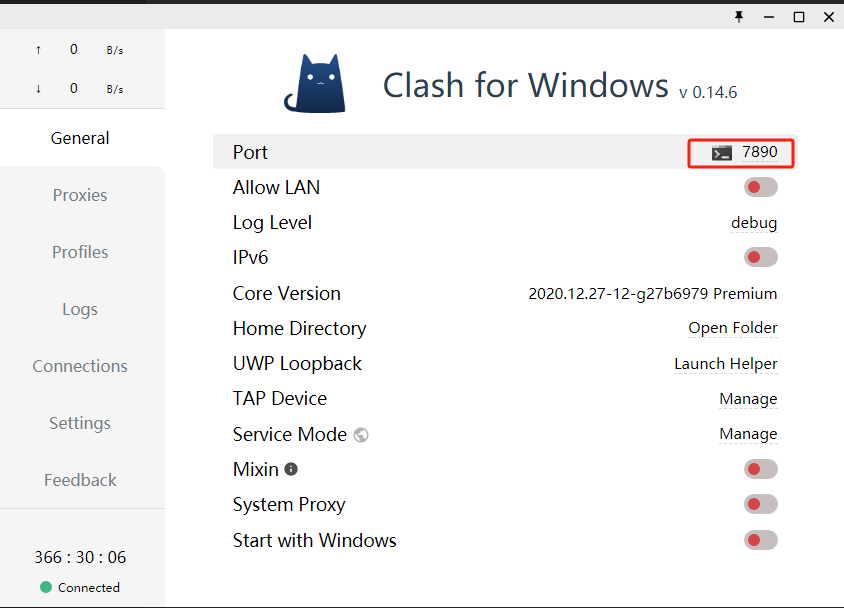Click the upload arrow indicator
The width and height of the screenshot is (844, 608).
pyautogui.click(x=38, y=50)
